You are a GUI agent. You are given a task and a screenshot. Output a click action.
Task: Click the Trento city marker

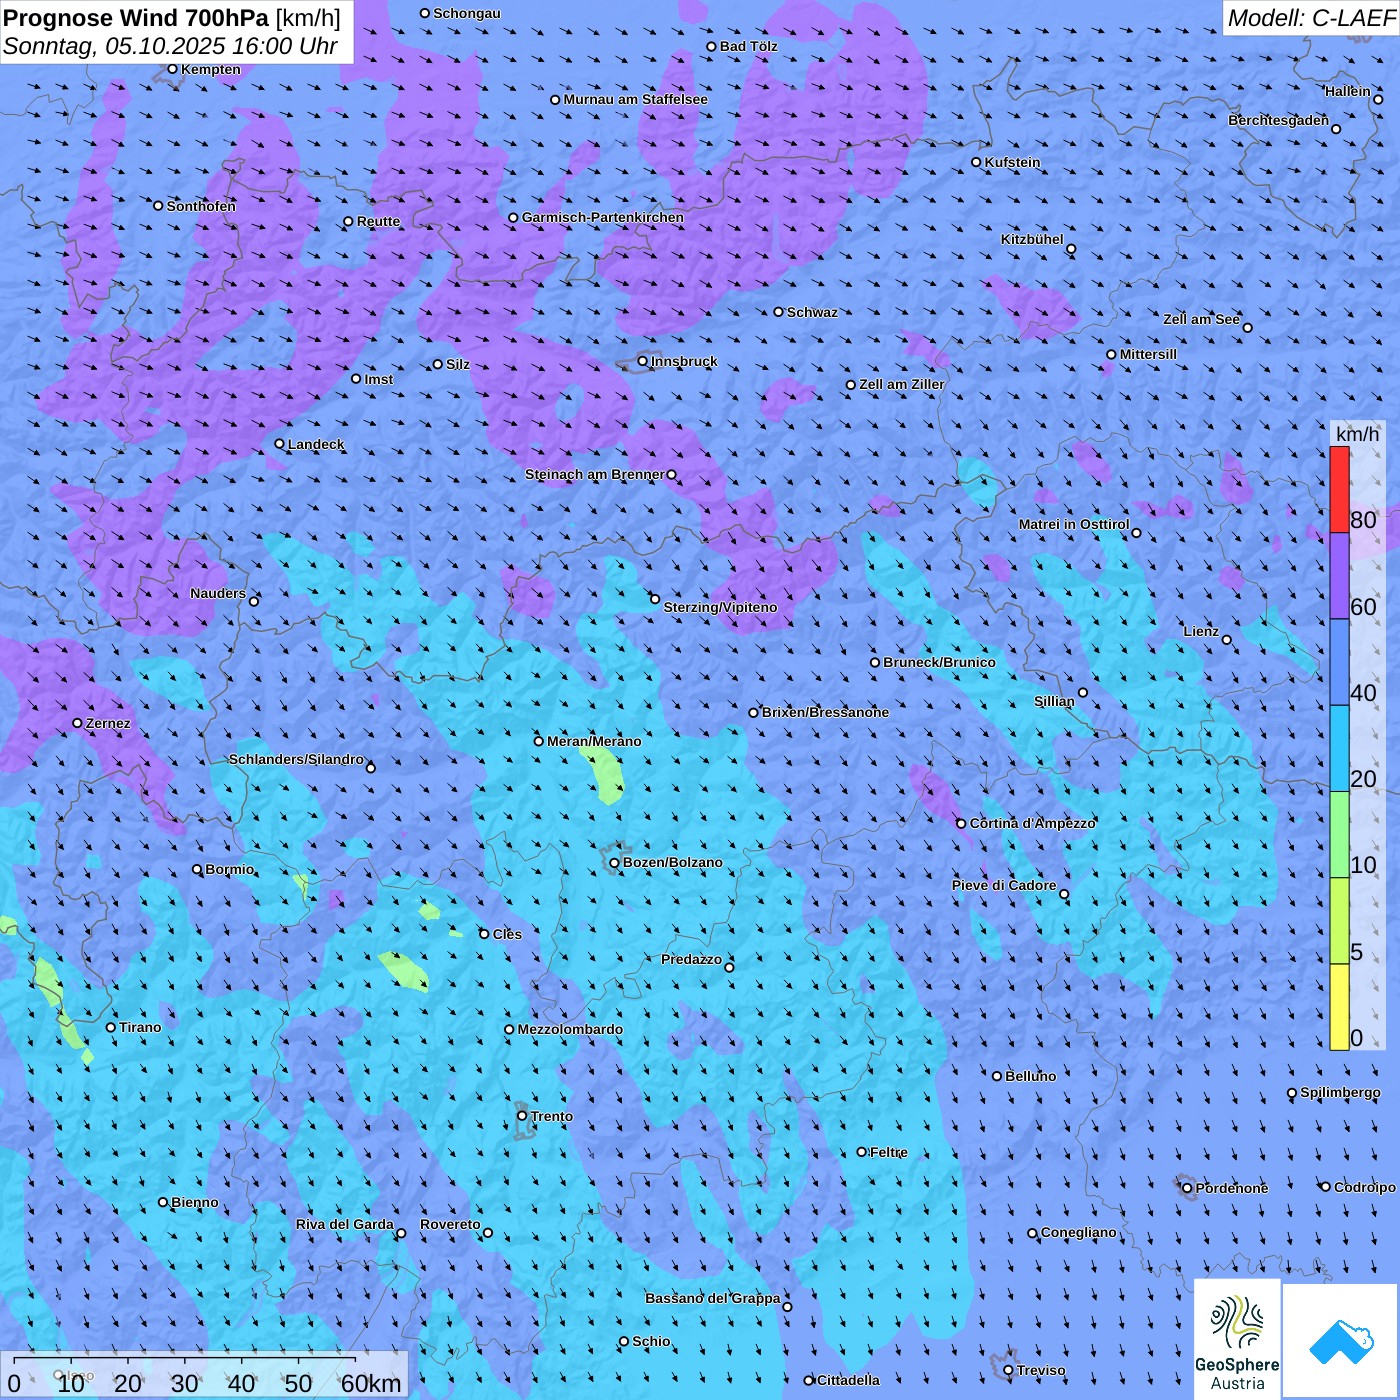point(522,1116)
